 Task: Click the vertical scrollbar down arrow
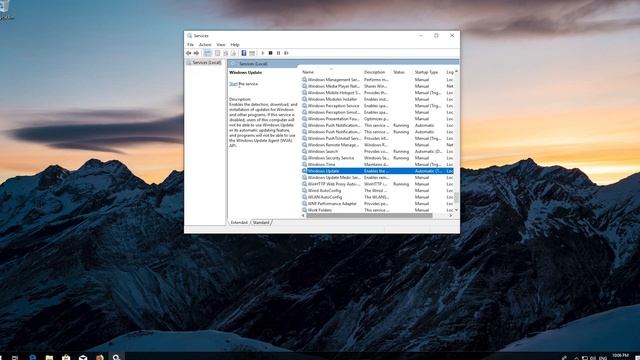point(456,210)
